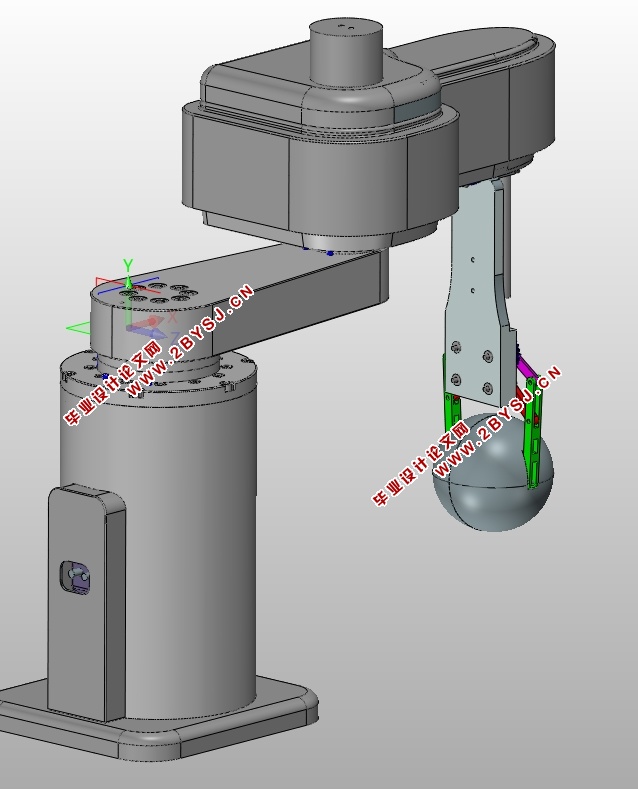Select the gray sphere held by gripper

coord(493,472)
